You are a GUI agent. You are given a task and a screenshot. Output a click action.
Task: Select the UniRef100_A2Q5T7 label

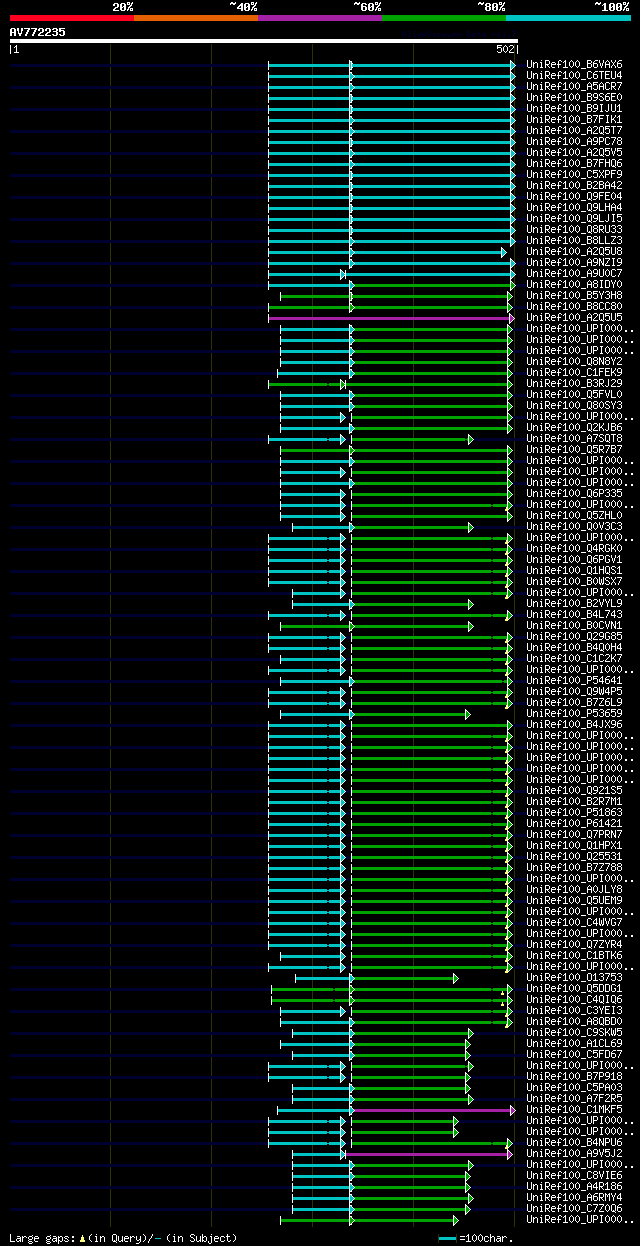coord(574,130)
